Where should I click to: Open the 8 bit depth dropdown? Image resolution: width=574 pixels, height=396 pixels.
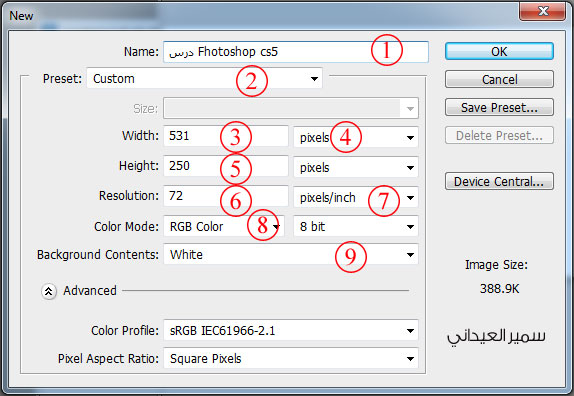tap(355, 226)
